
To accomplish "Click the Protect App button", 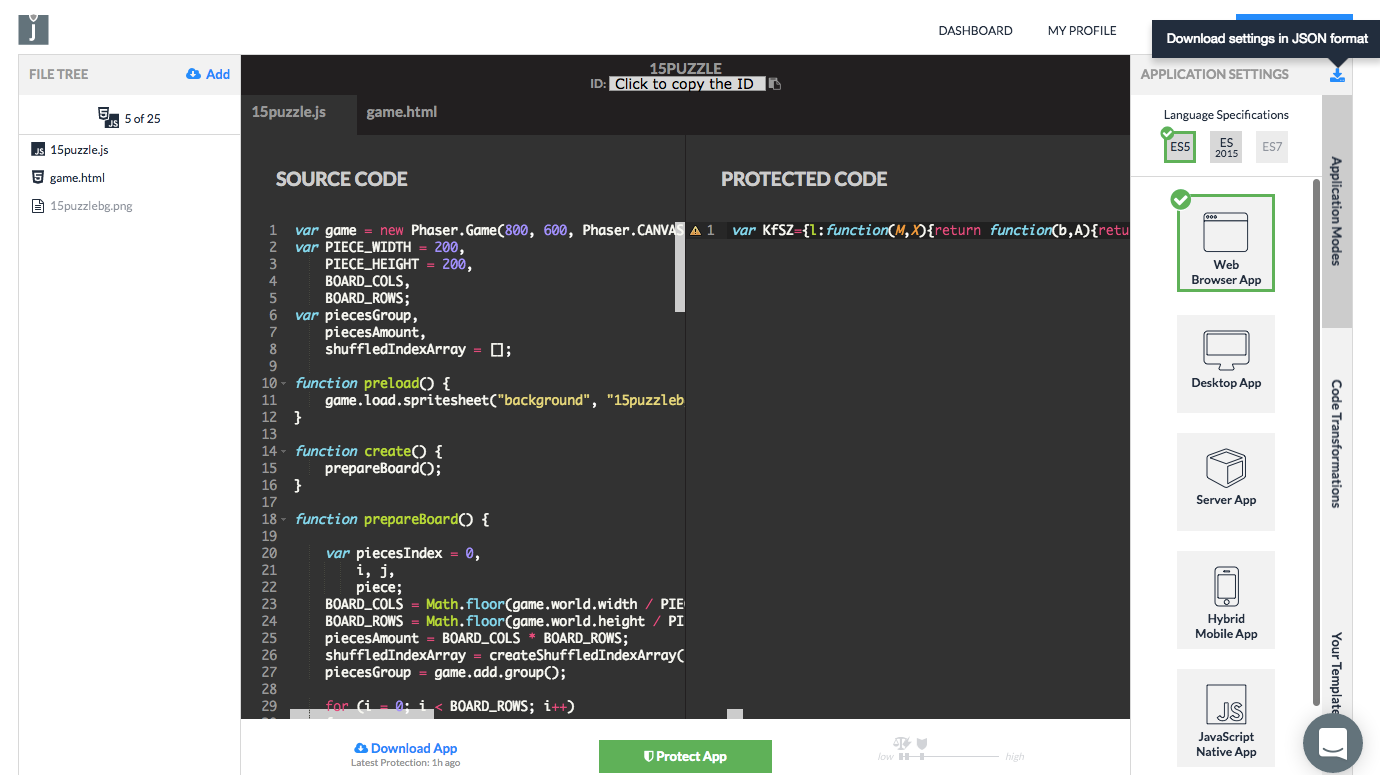I will [685, 756].
